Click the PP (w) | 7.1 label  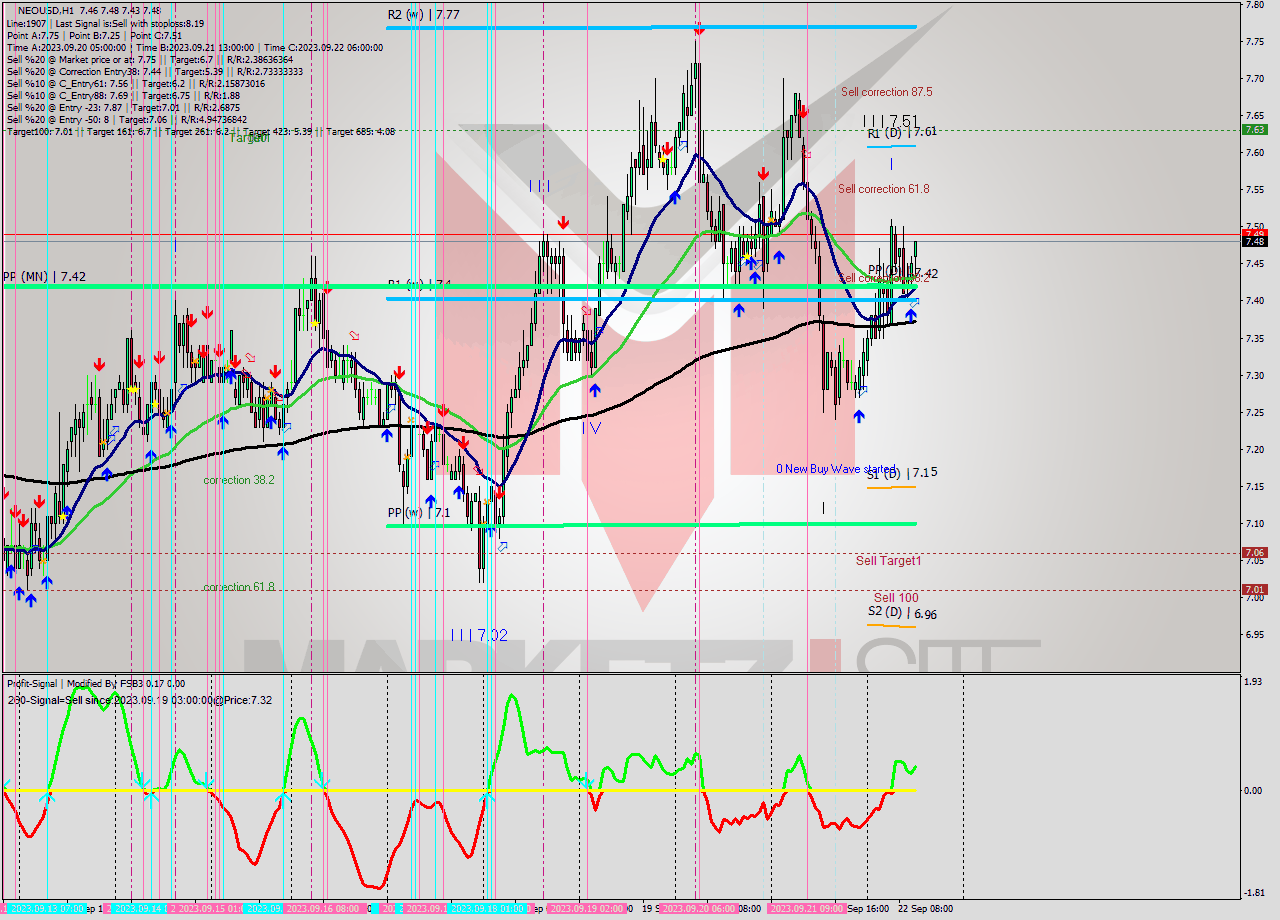(419, 513)
